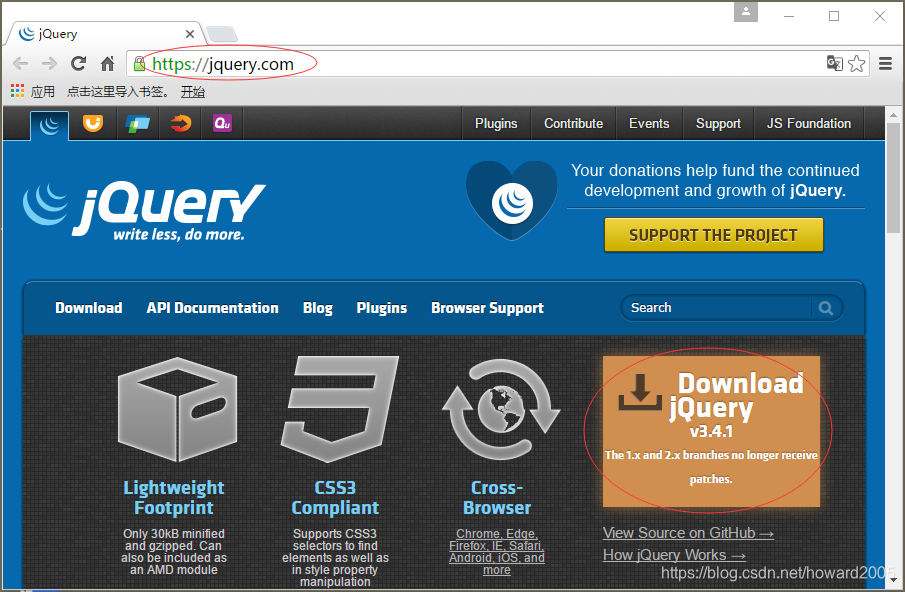Select the jQuery Mobile project icon
This screenshot has height=592, width=905.
tap(137, 123)
